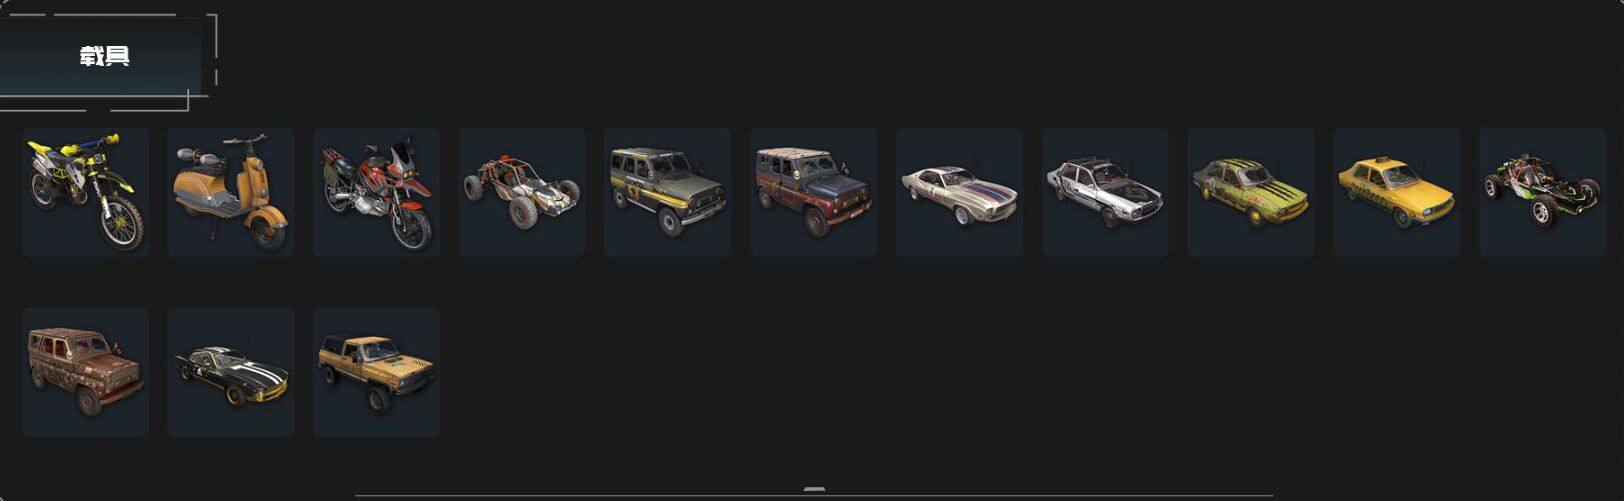Click the bottom panel expand handle
The width and height of the screenshot is (1624, 501).
tap(815, 489)
